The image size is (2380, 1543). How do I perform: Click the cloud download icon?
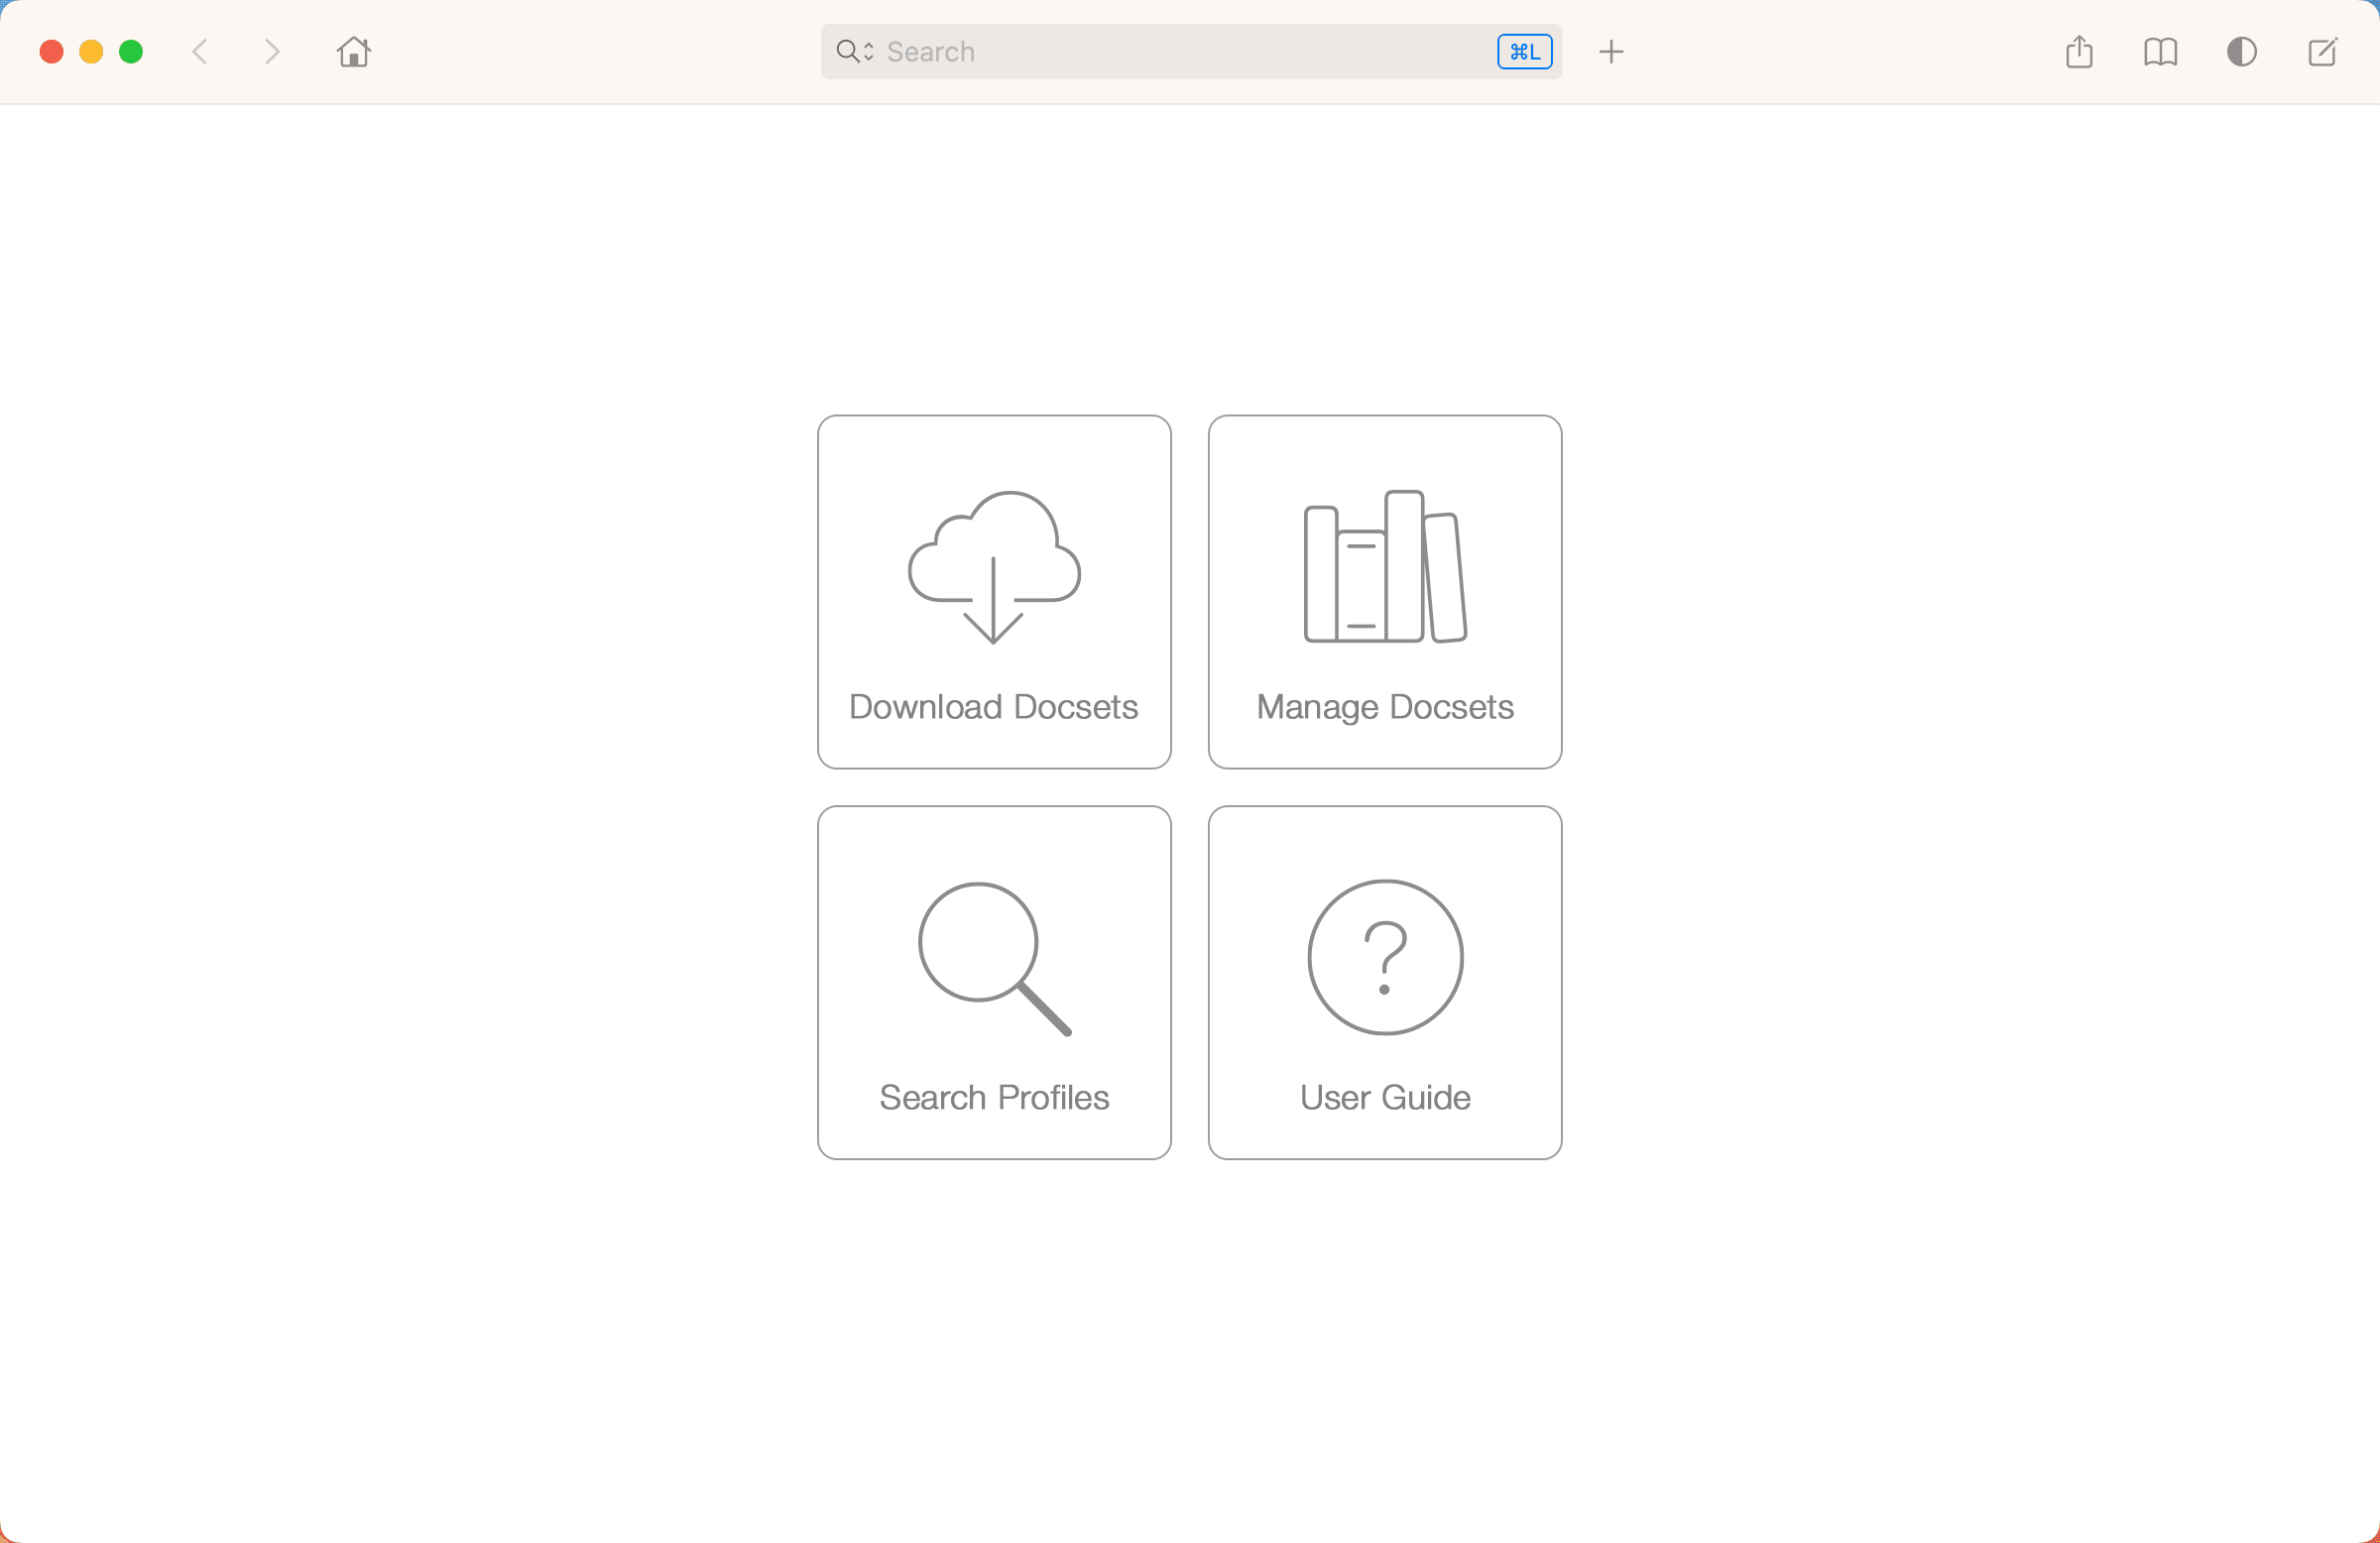point(994,566)
